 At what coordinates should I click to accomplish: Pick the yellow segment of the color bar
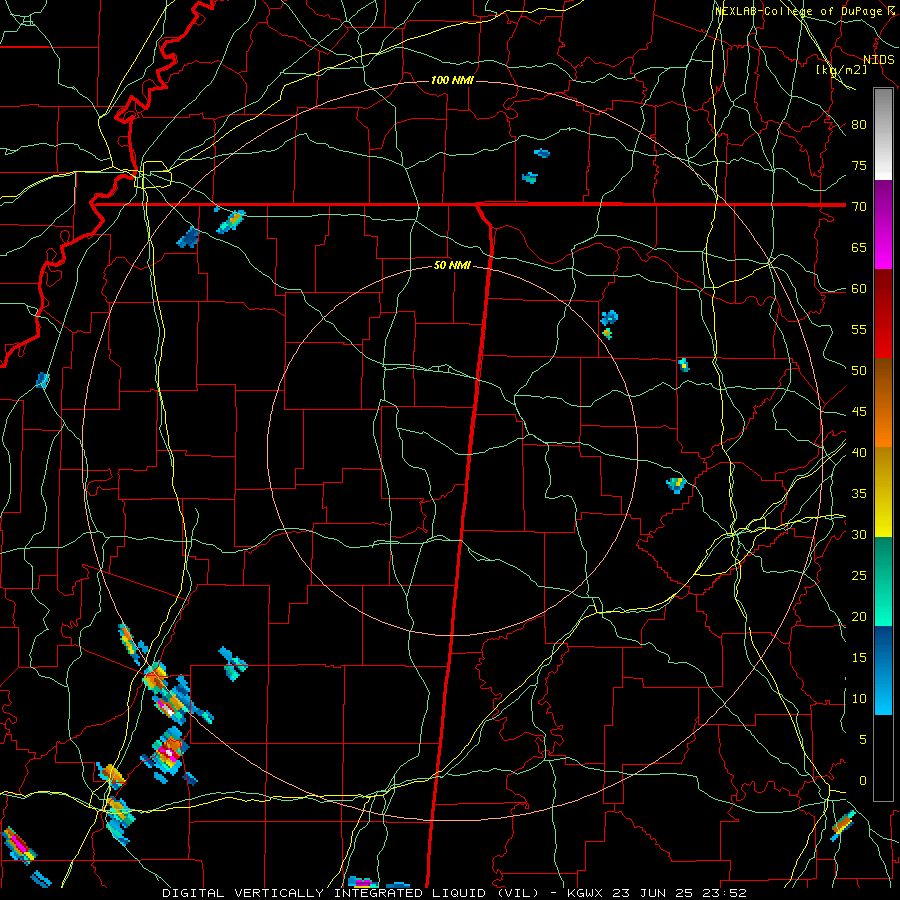click(883, 492)
